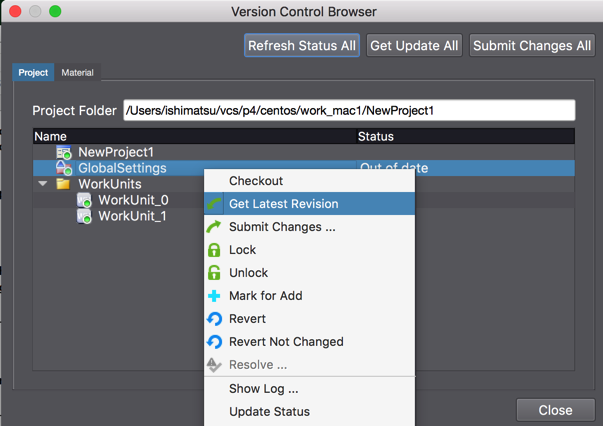Switch to the Material tab
603x426 pixels.
77,73
